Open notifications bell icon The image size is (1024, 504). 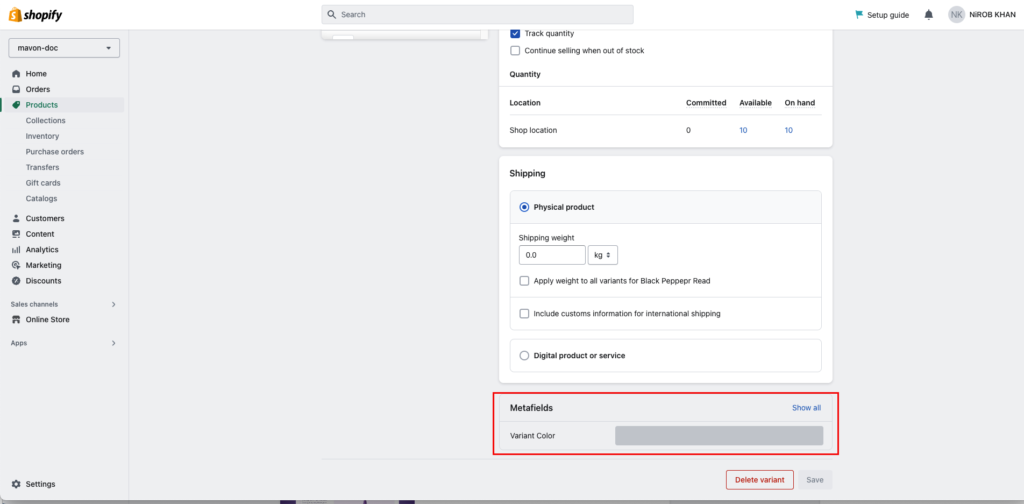click(x=929, y=14)
